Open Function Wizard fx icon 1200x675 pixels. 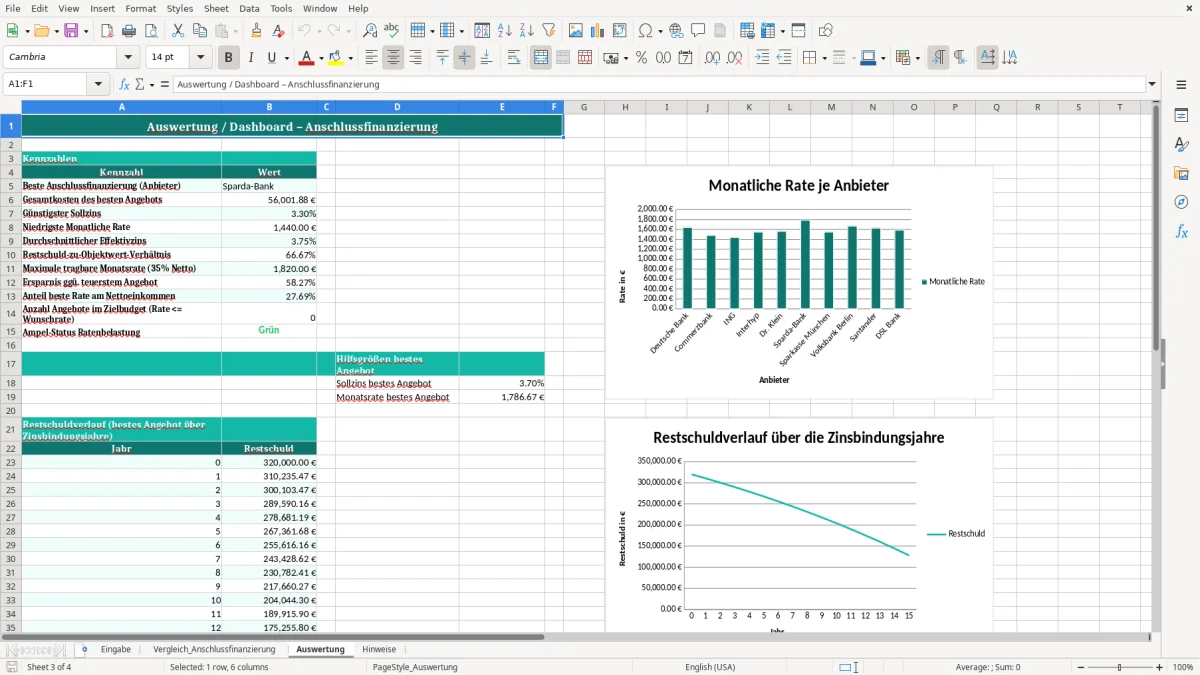(x=124, y=84)
